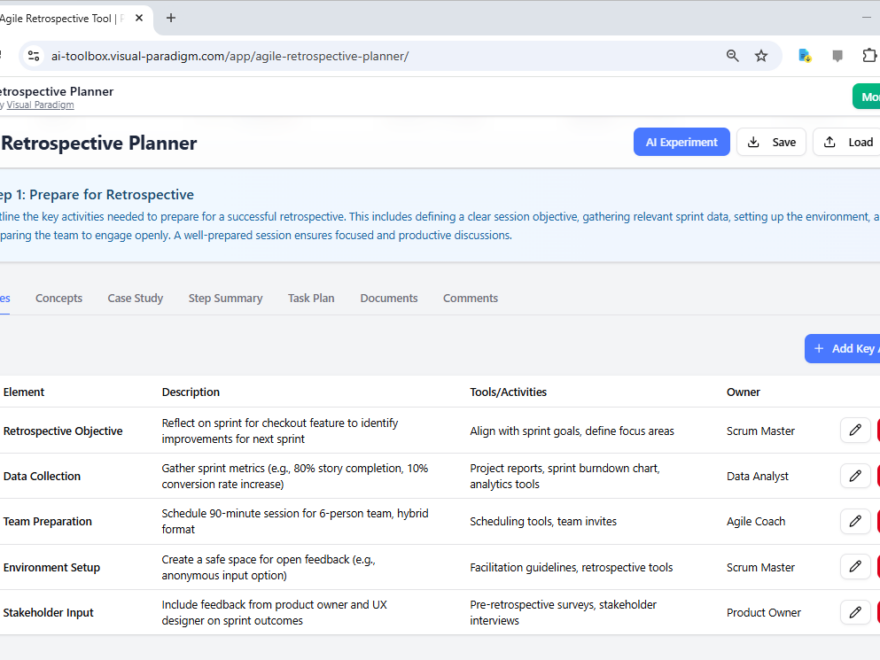Click the Add Key Activity button
The height and width of the screenshot is (660, 880).
pyautogui.click(x=848, y=348)
